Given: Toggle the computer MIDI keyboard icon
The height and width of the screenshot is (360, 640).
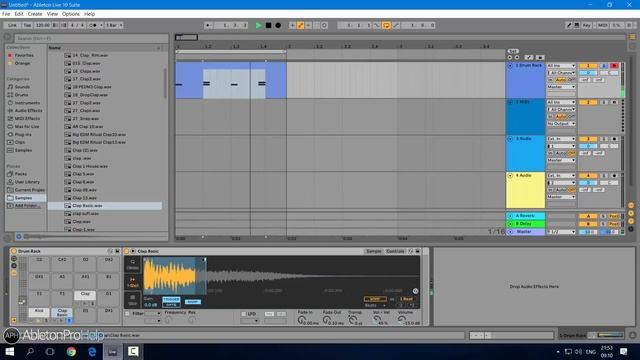Looking at the screenshot, I should 577,25.
